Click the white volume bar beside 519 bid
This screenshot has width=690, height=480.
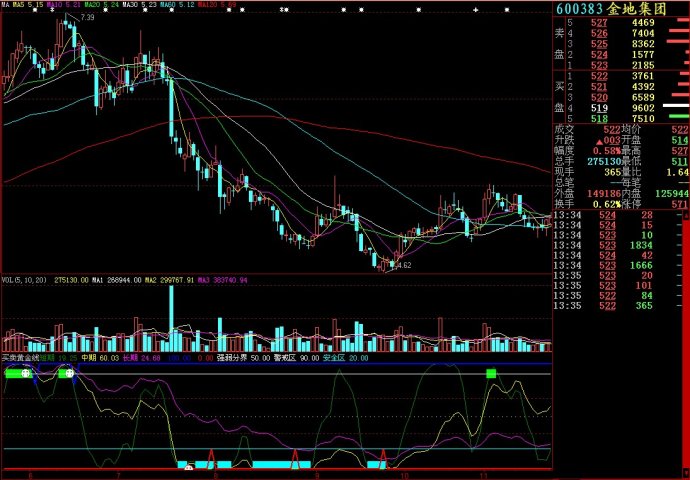click(x=673, y=107)
